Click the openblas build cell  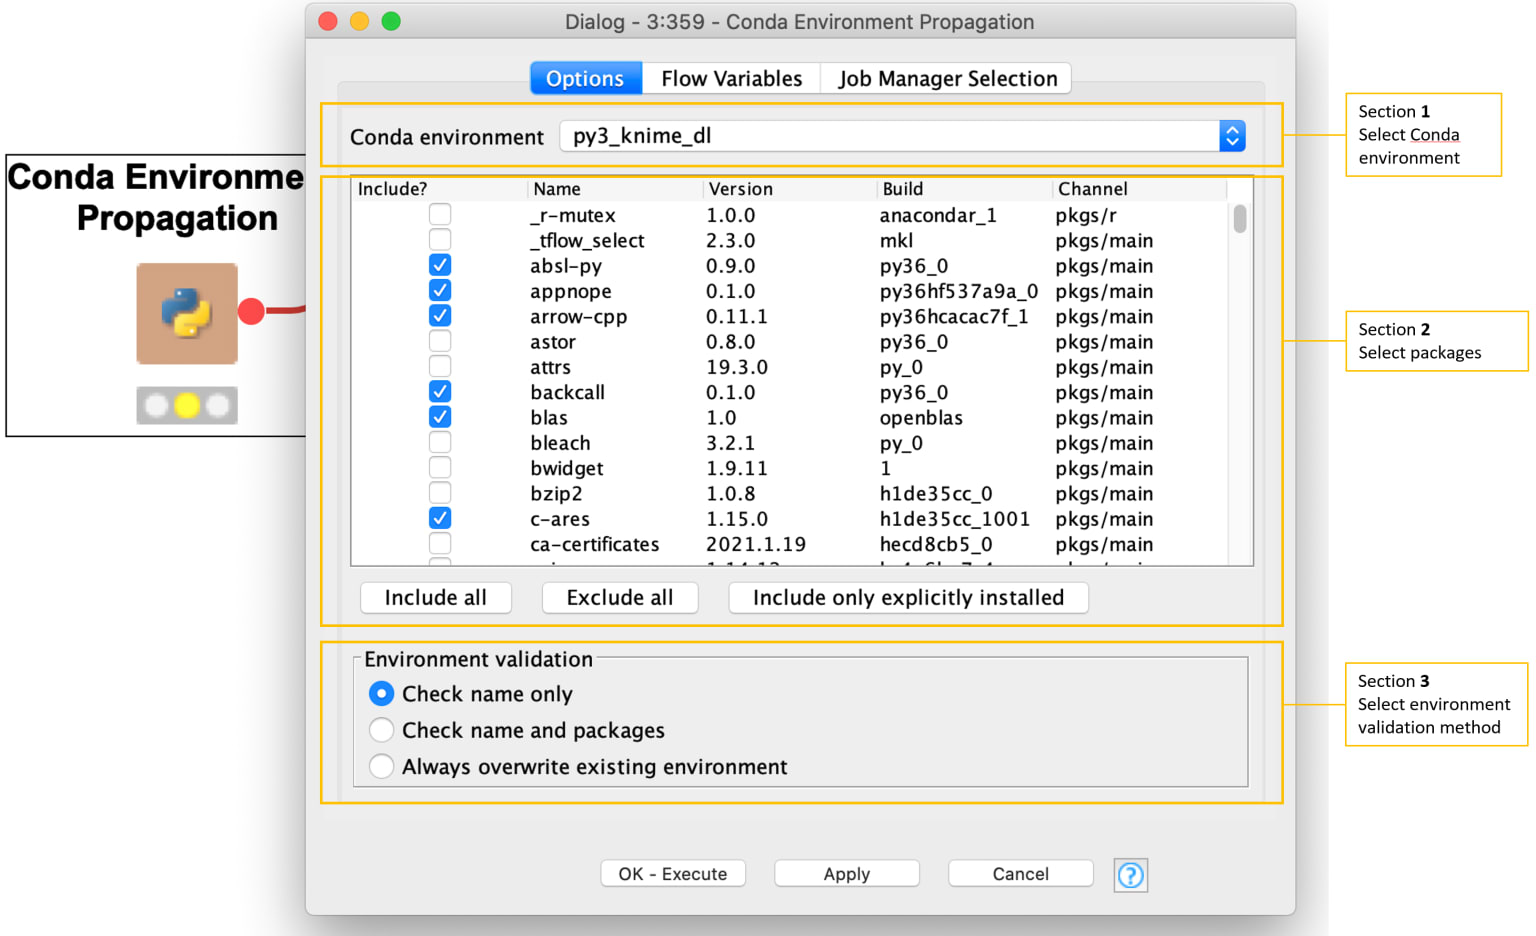point(921,418)
